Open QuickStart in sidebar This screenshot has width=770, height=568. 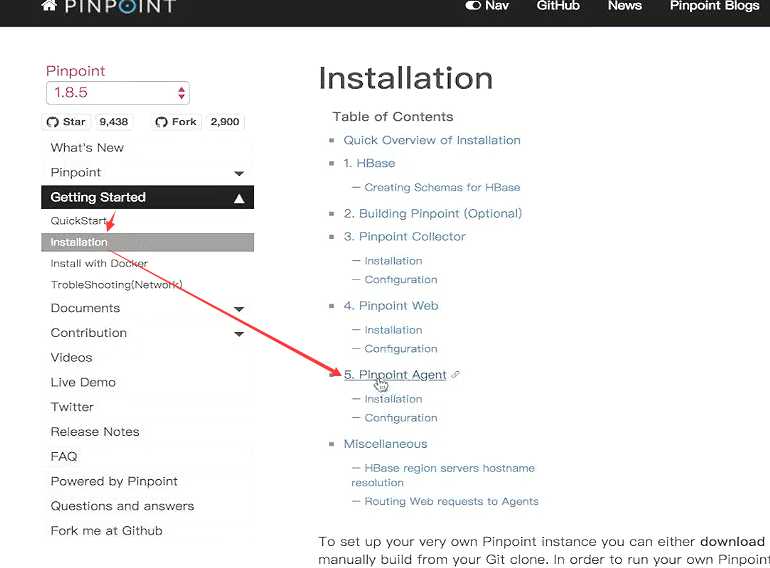[x=79, y=221]
